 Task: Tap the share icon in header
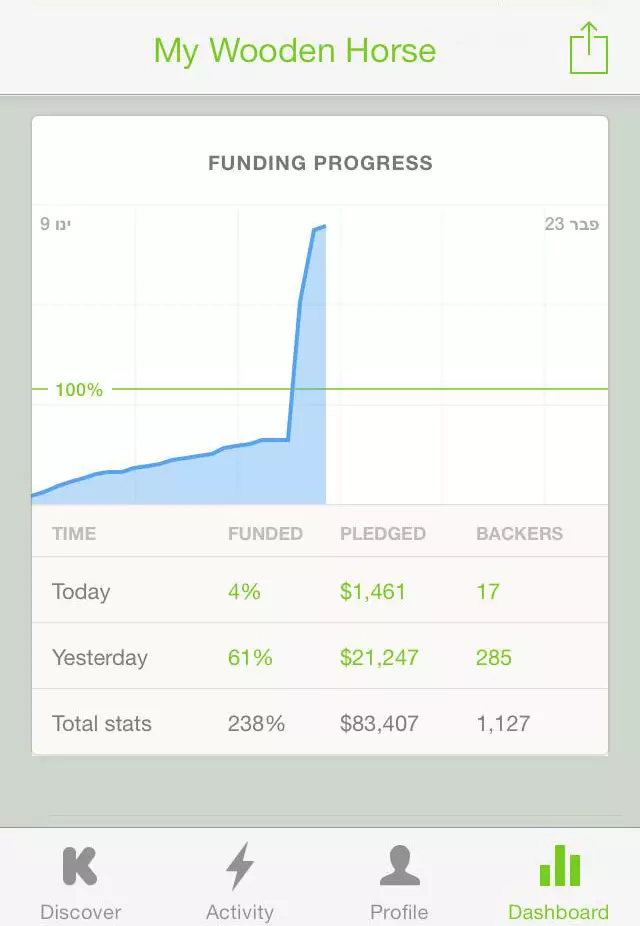tap(589, 48)
